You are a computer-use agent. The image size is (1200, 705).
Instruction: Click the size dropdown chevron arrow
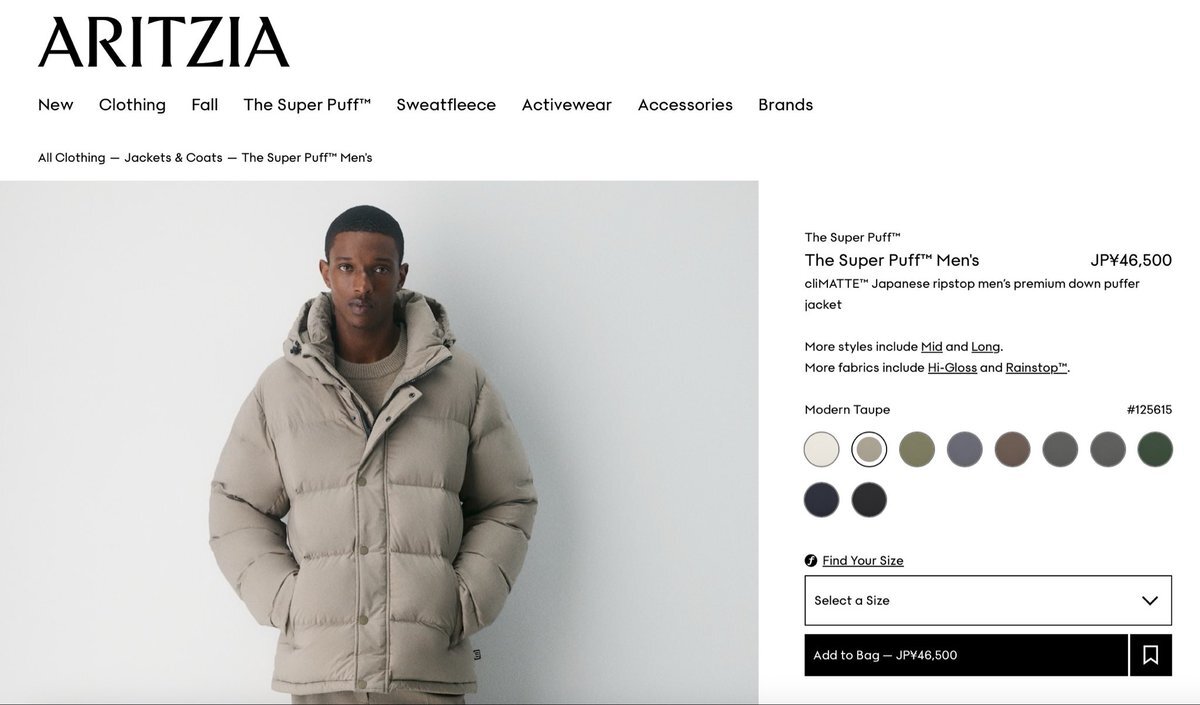1150,601
